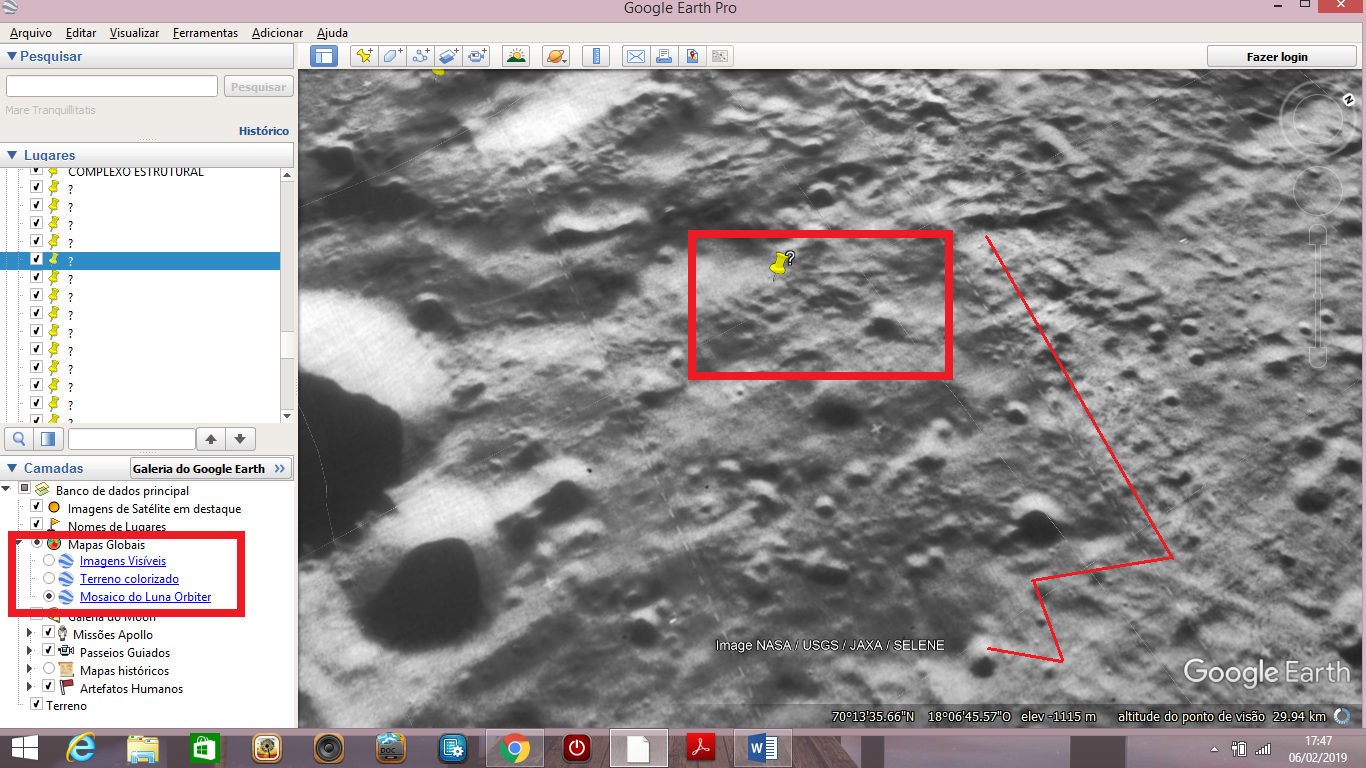Open the ruler measuring tool
Screen dimensions: 1366x768
(x=595, y=56)
